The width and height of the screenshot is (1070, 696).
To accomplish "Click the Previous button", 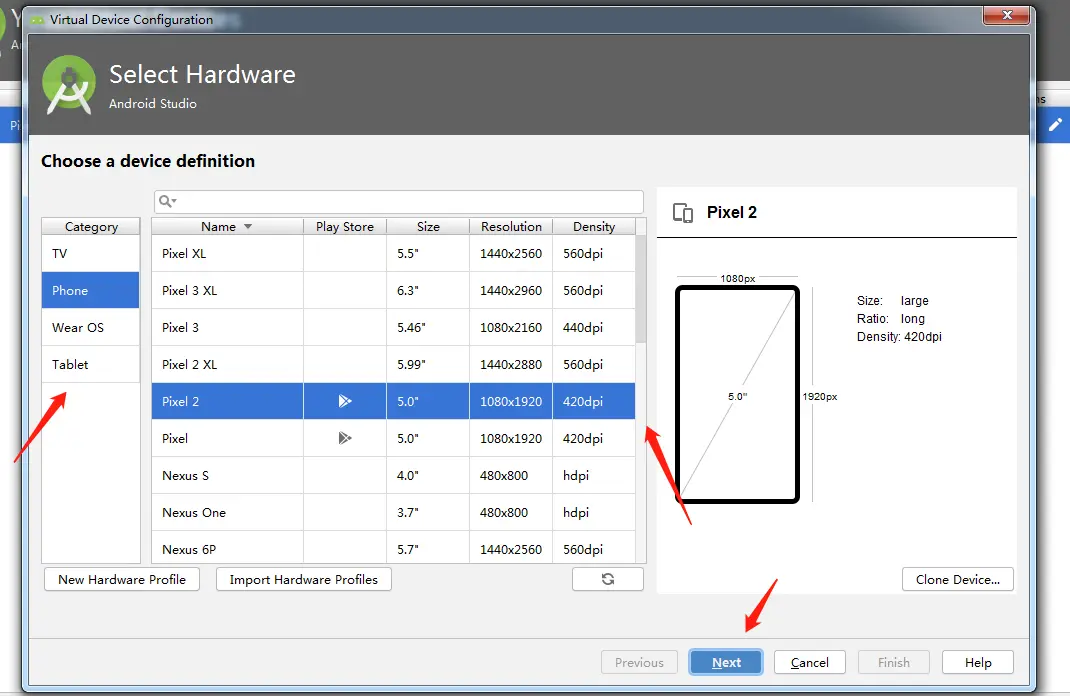I will pyautogui.click(x=639, y=663).
